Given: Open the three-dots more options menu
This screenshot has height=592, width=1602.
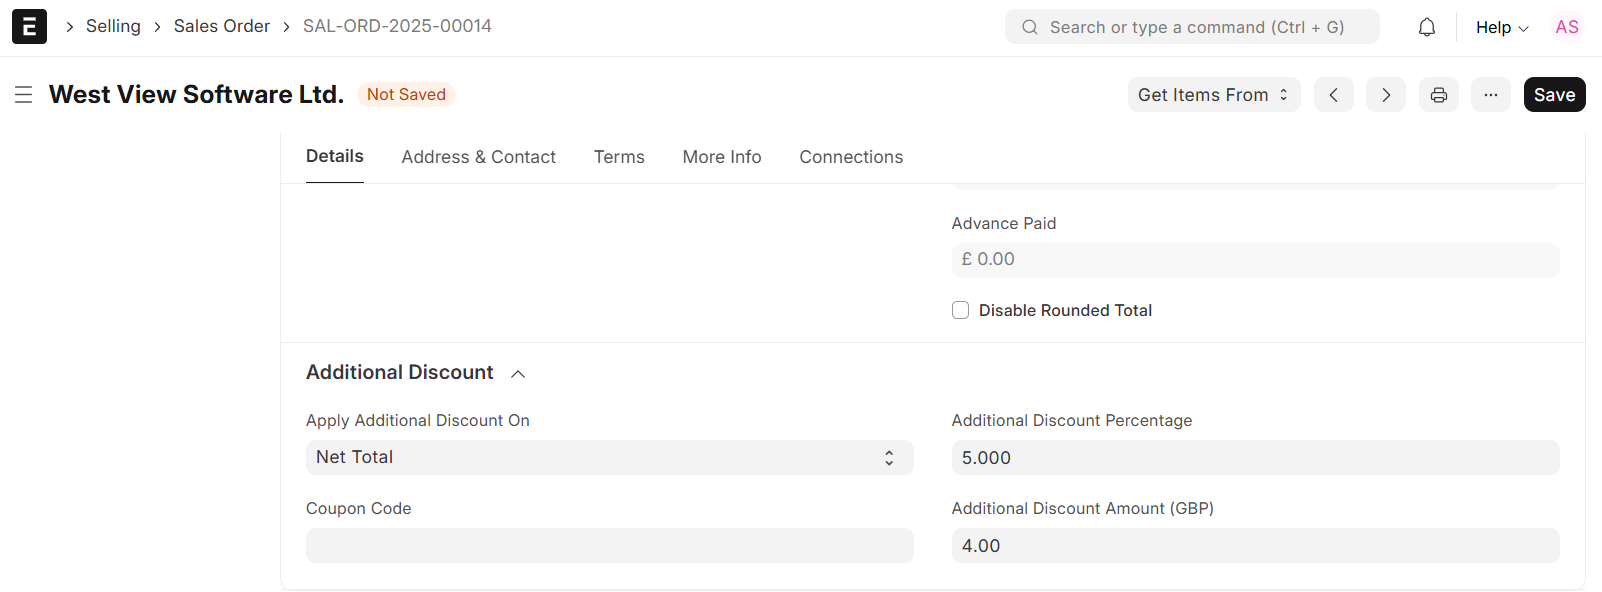Looking at the screenshot, I should (1490, 95).
